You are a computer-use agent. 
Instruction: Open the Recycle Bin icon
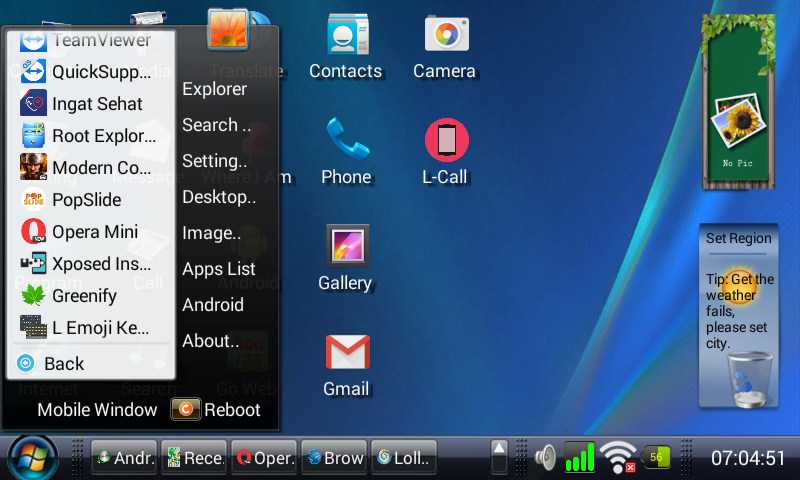[749, 380]
